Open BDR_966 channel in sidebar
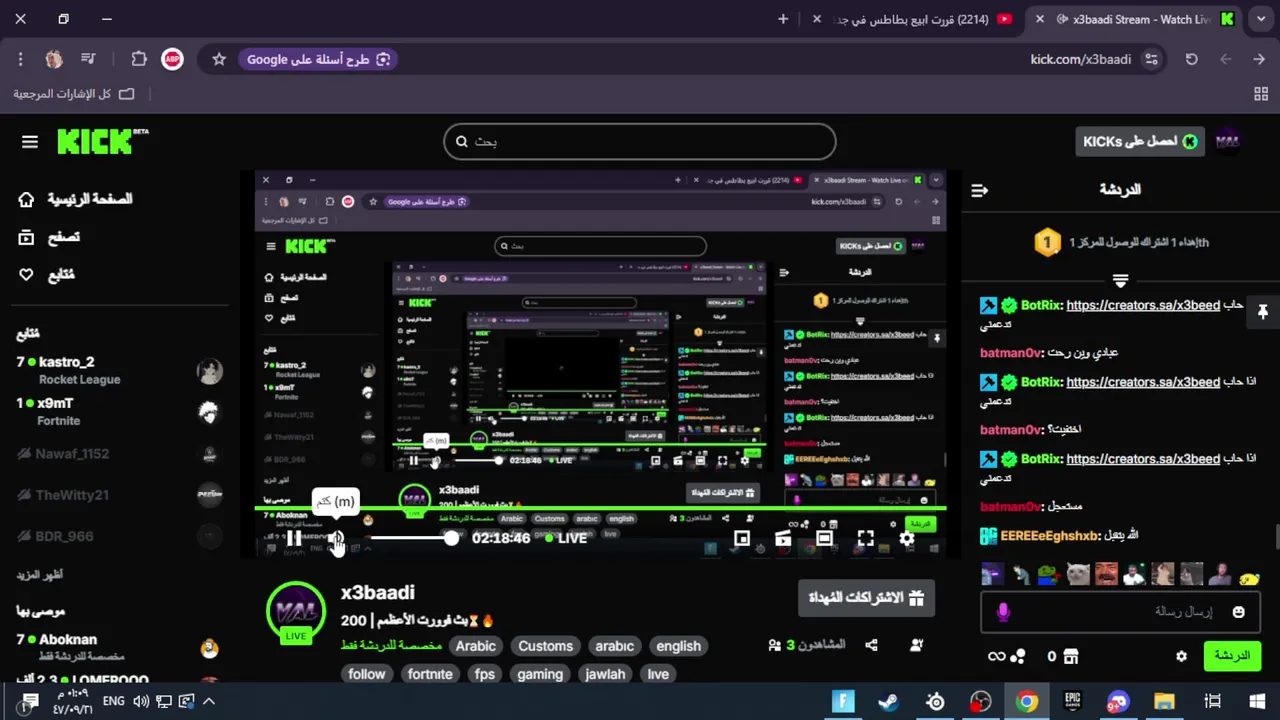The image size is (1280, 720). tap(120, 536)
